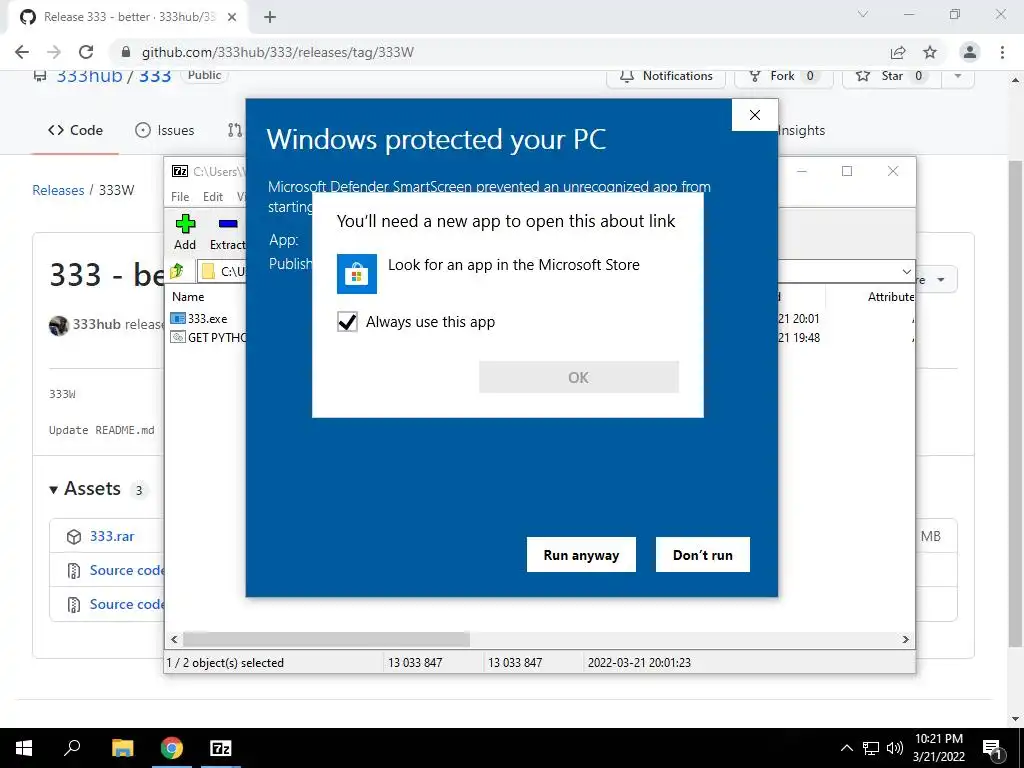Open the Chrome tab search chevron

coord(863,14)
